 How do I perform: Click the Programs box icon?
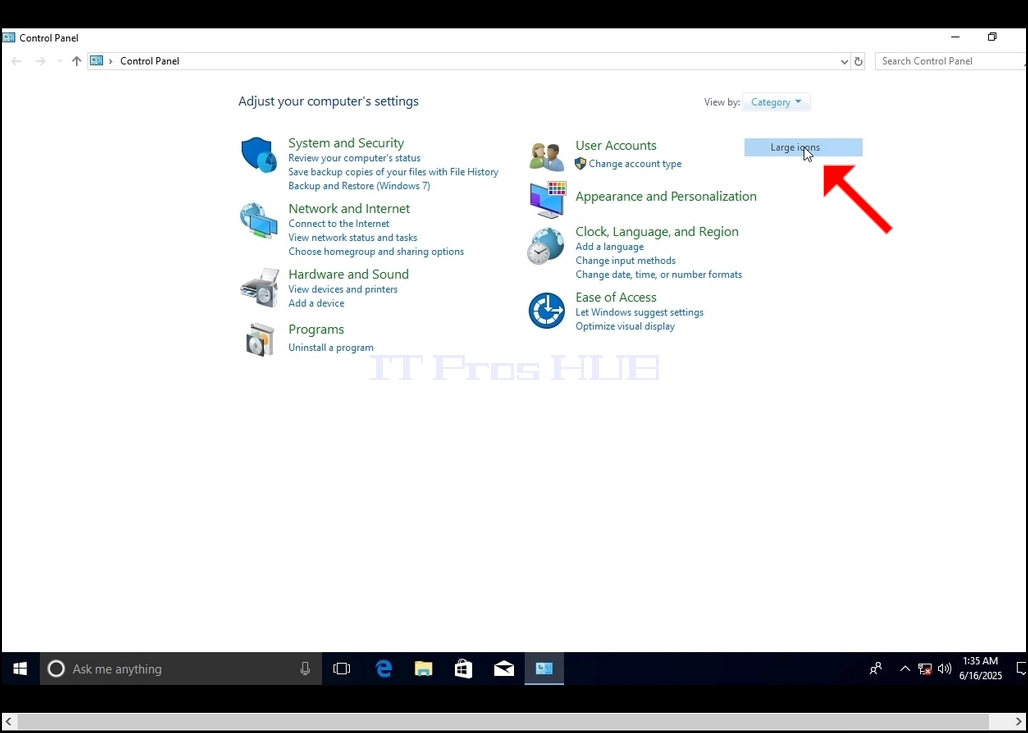260,339
